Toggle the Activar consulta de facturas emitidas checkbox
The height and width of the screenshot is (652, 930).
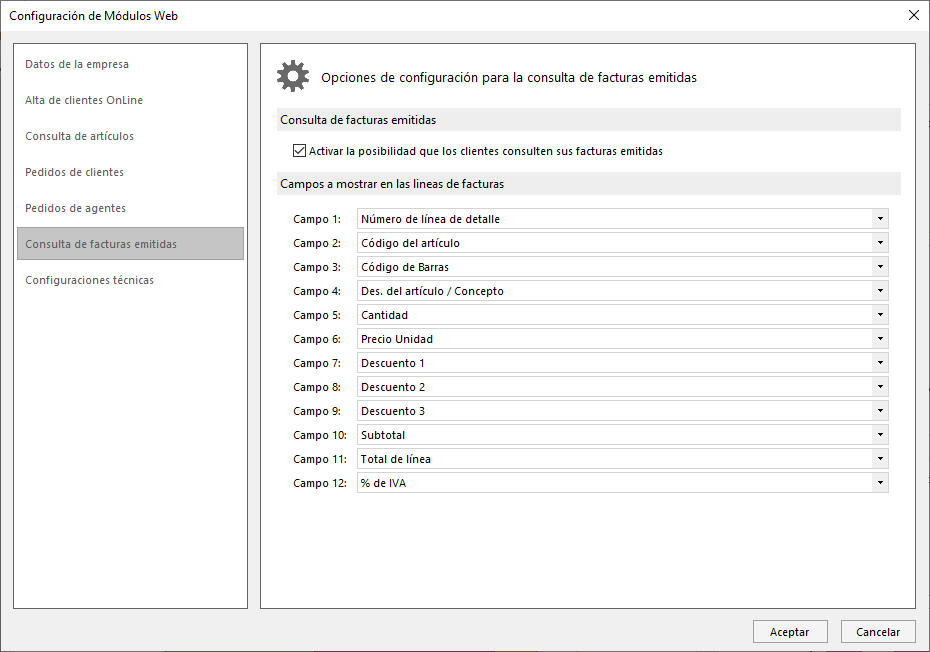pos(300,151)
